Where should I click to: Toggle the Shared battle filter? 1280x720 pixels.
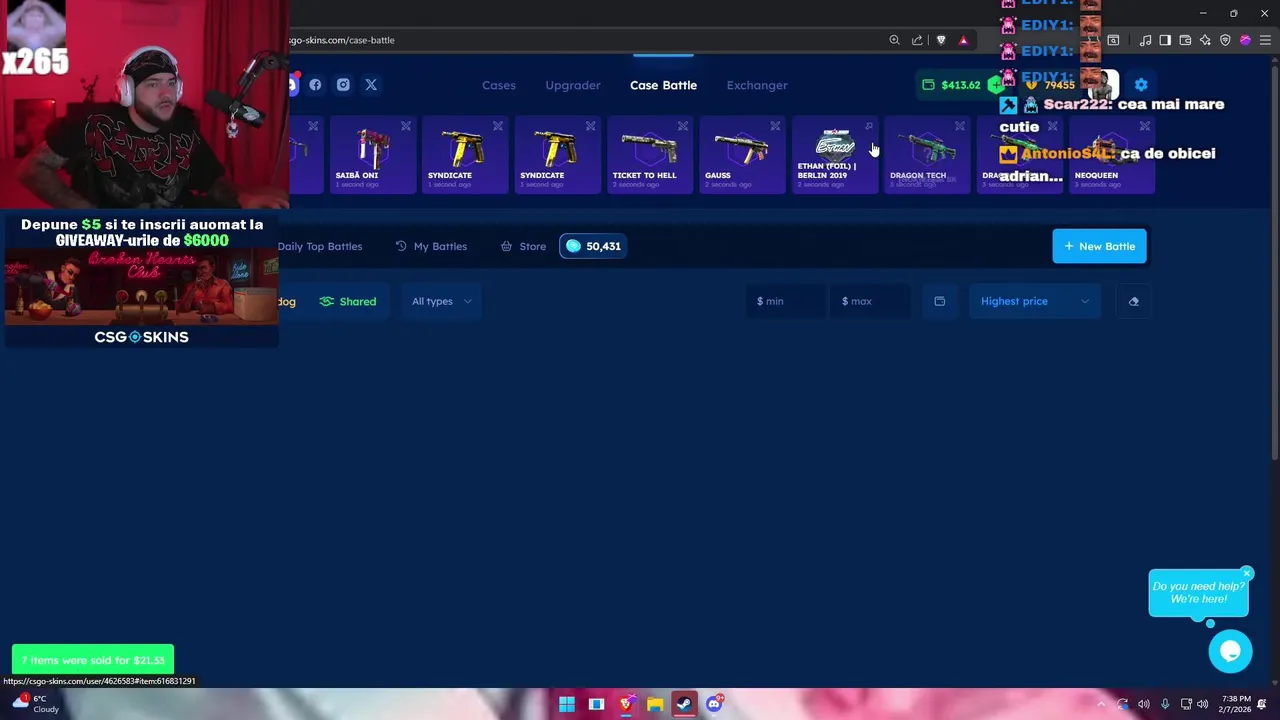(x=348, y=301)
